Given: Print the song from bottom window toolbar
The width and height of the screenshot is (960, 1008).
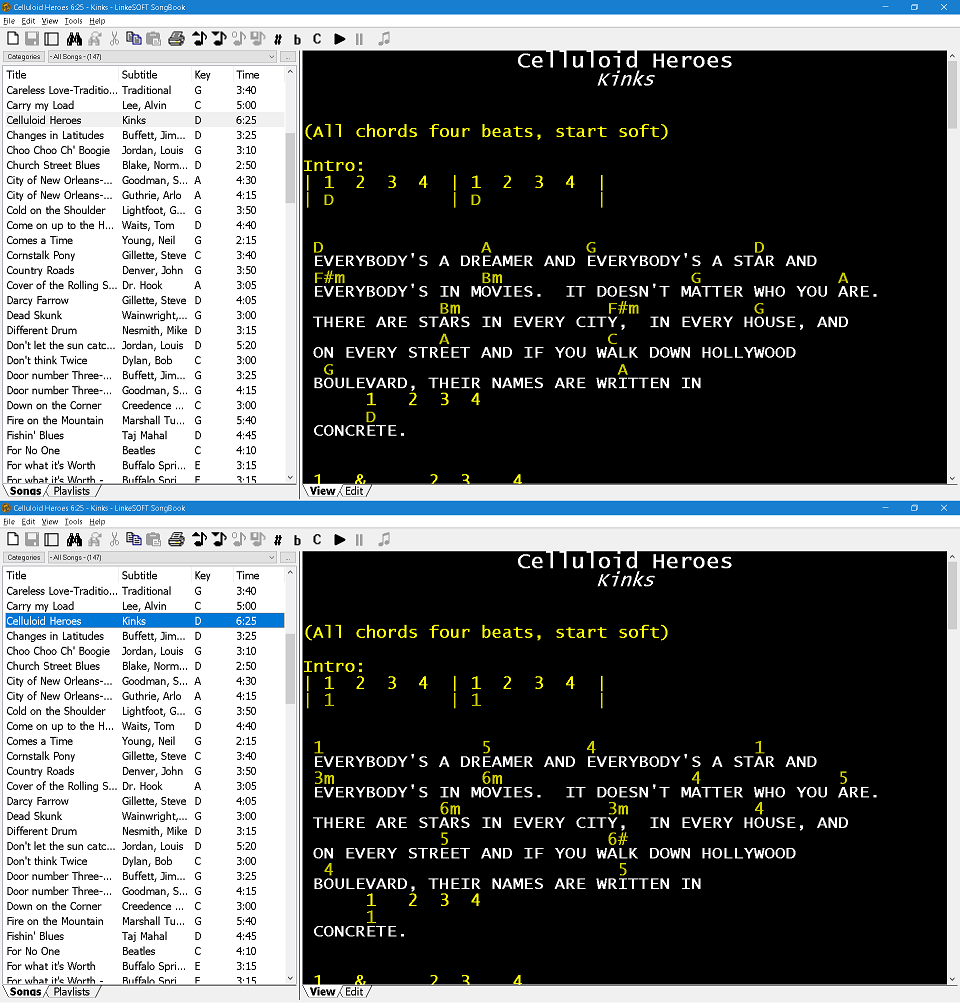Looking at the screenshot, I should (176, 540).
